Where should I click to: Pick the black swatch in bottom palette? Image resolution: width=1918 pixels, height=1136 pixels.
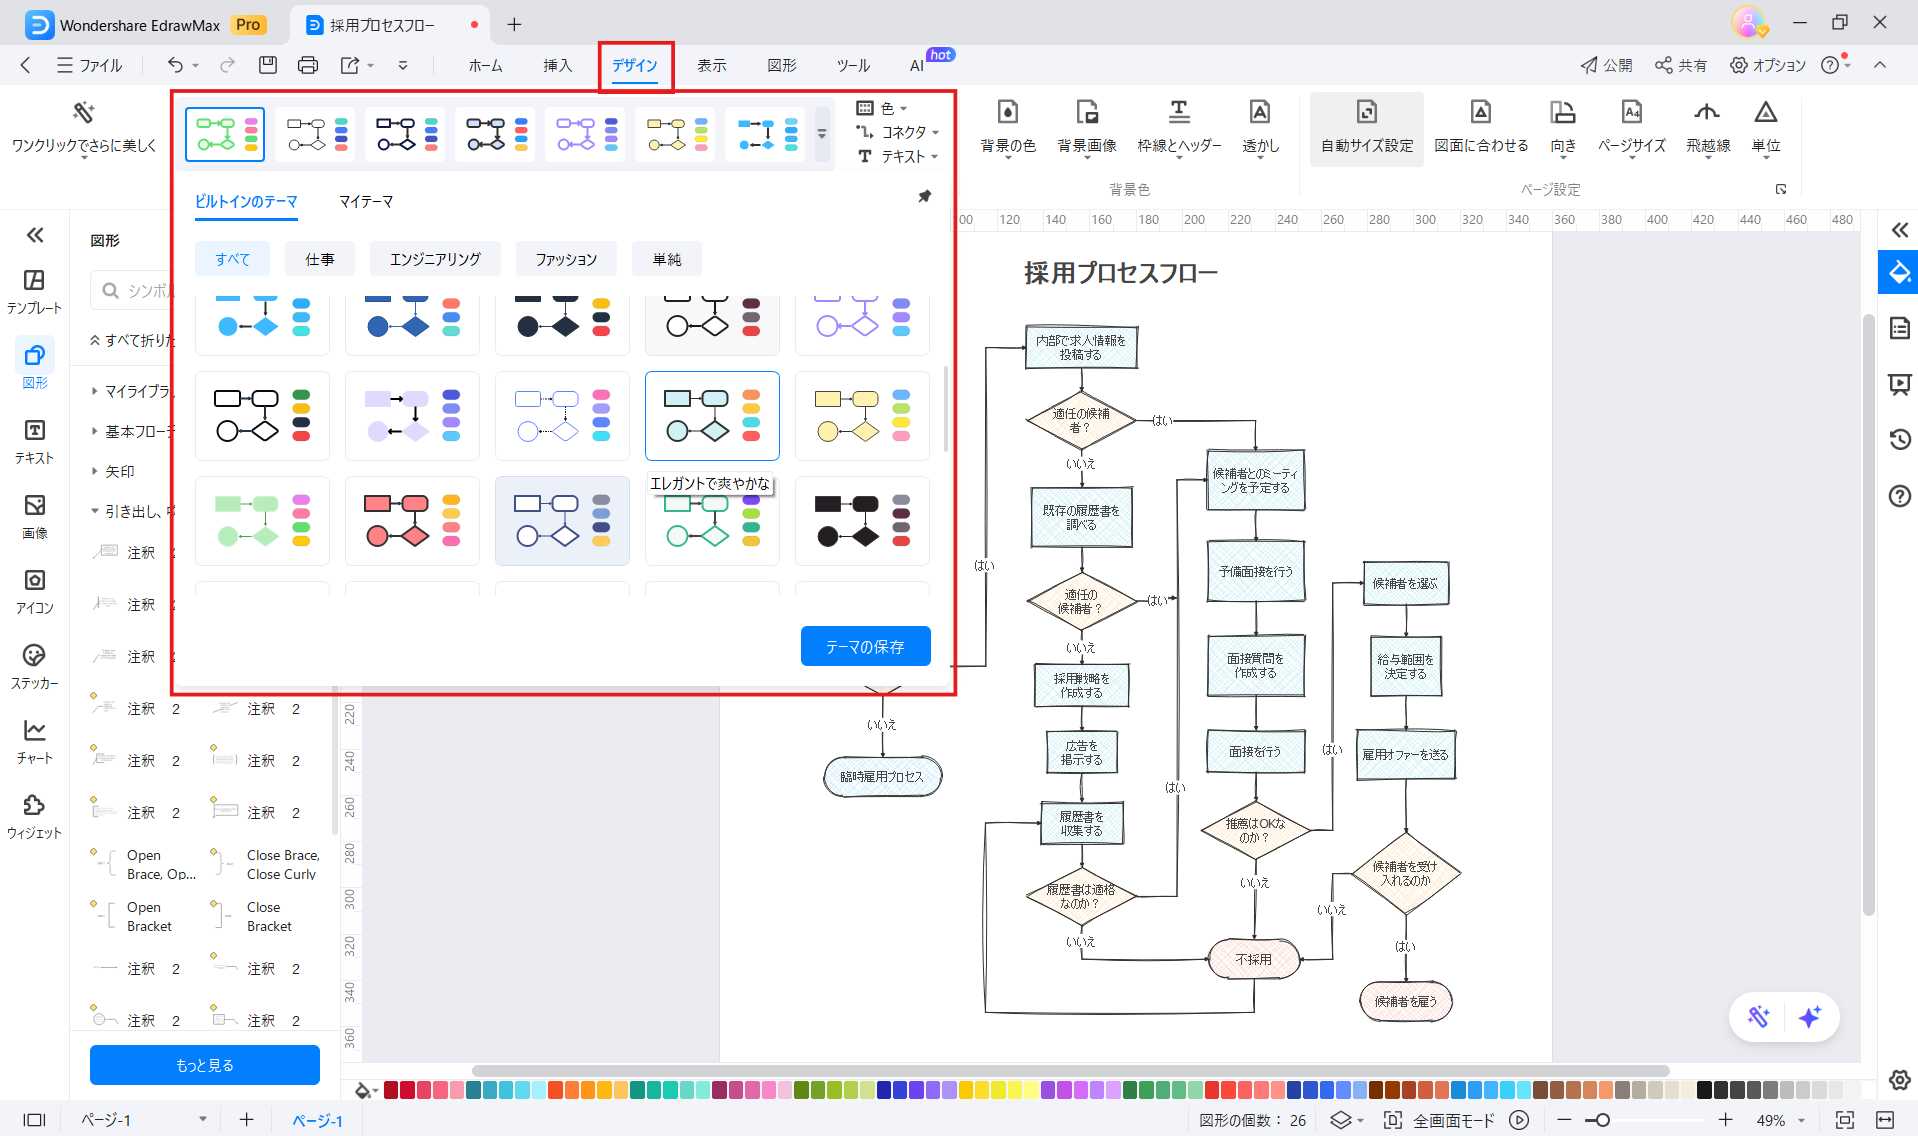tap(1705, 1090)
